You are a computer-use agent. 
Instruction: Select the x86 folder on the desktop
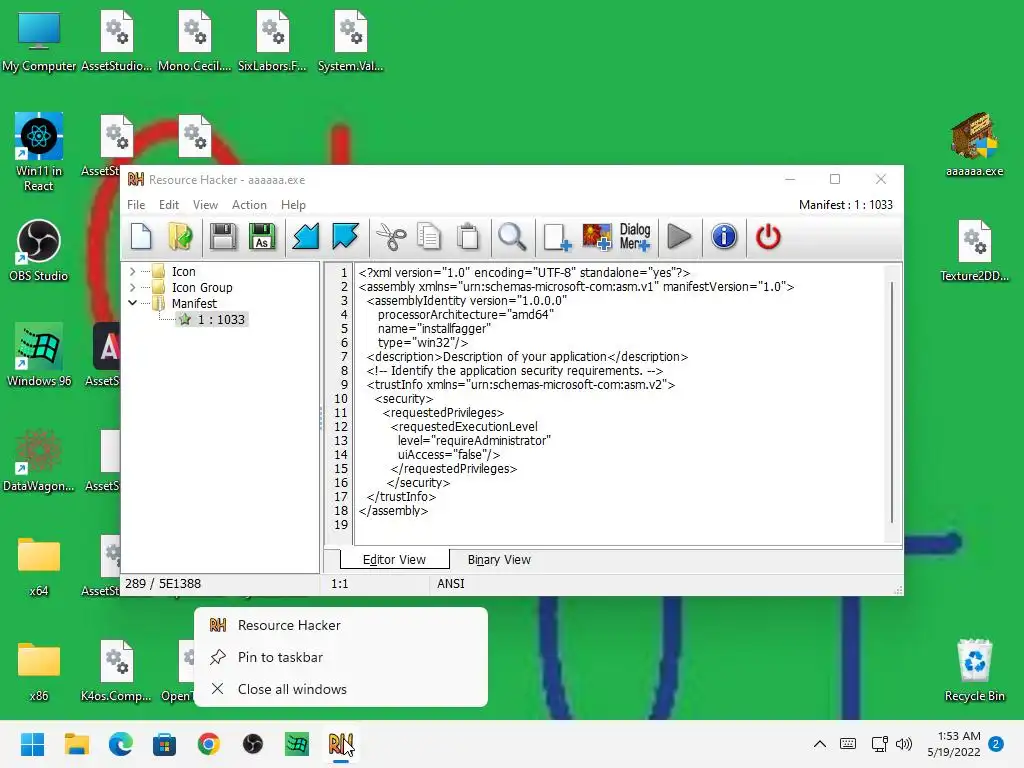tap(39, 671)
